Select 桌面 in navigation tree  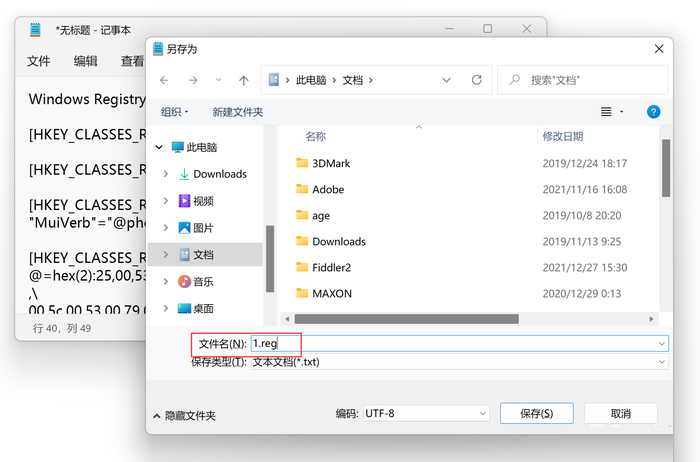[x=203, y=308]
